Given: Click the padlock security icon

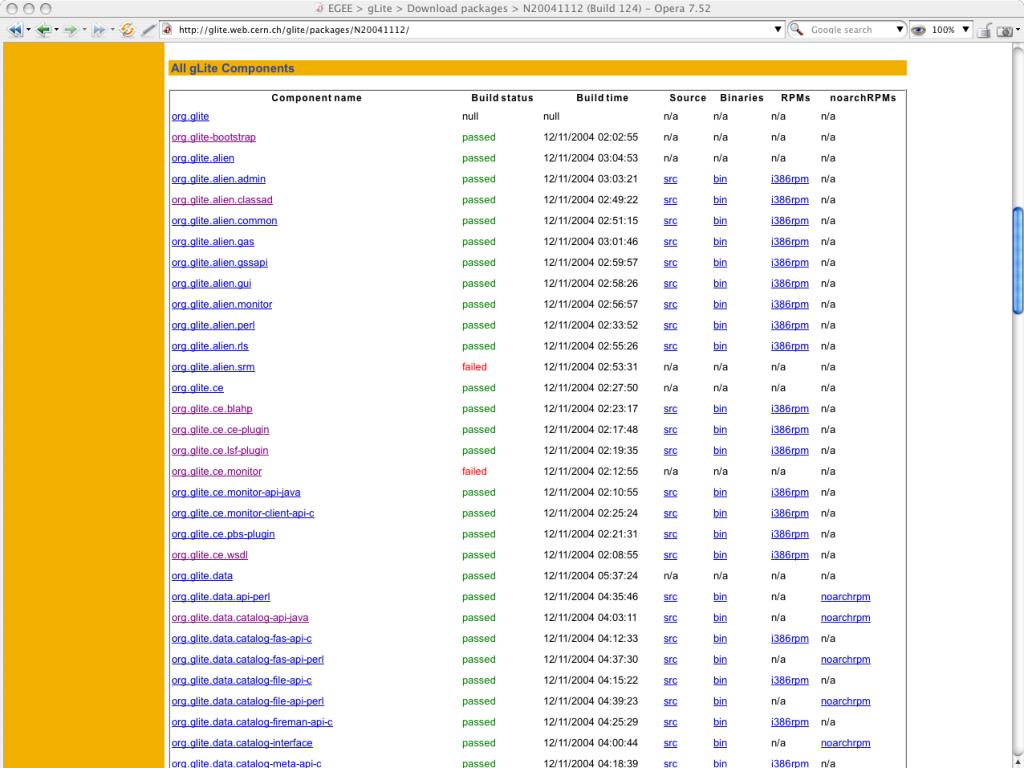Looking at the screenshot, I should click(x=985, y=29).
